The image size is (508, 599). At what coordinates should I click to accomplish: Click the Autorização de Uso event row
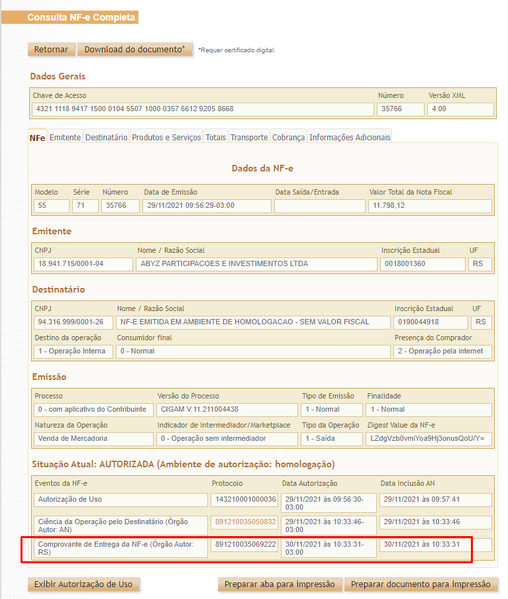pyautogui.click(x=121, y=500)
